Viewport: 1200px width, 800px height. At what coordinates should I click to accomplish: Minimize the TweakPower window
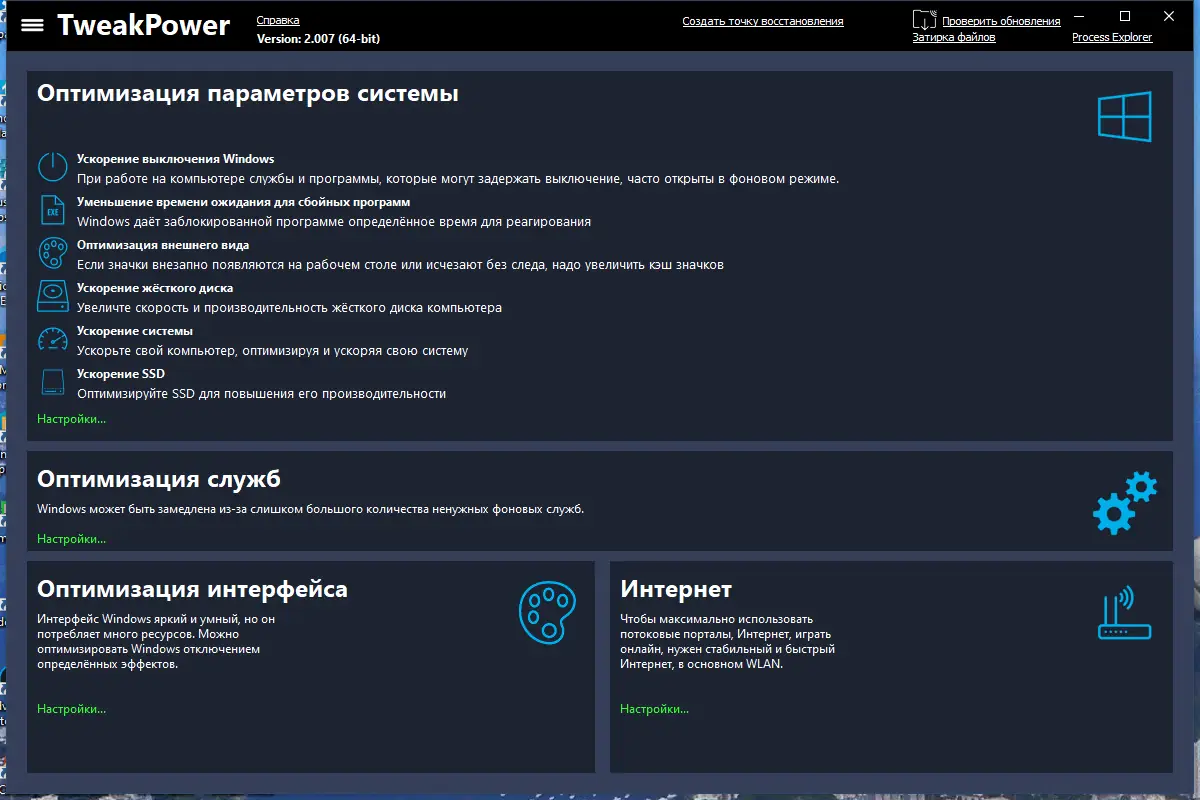point(1079,16)
